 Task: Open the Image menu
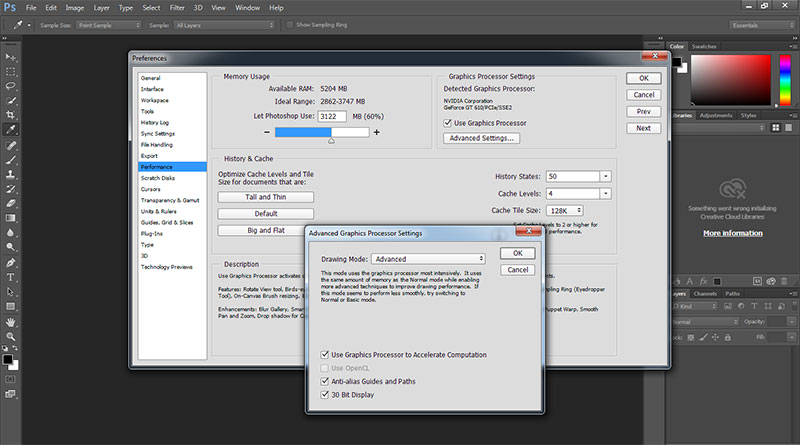click(x=74, y=8)
